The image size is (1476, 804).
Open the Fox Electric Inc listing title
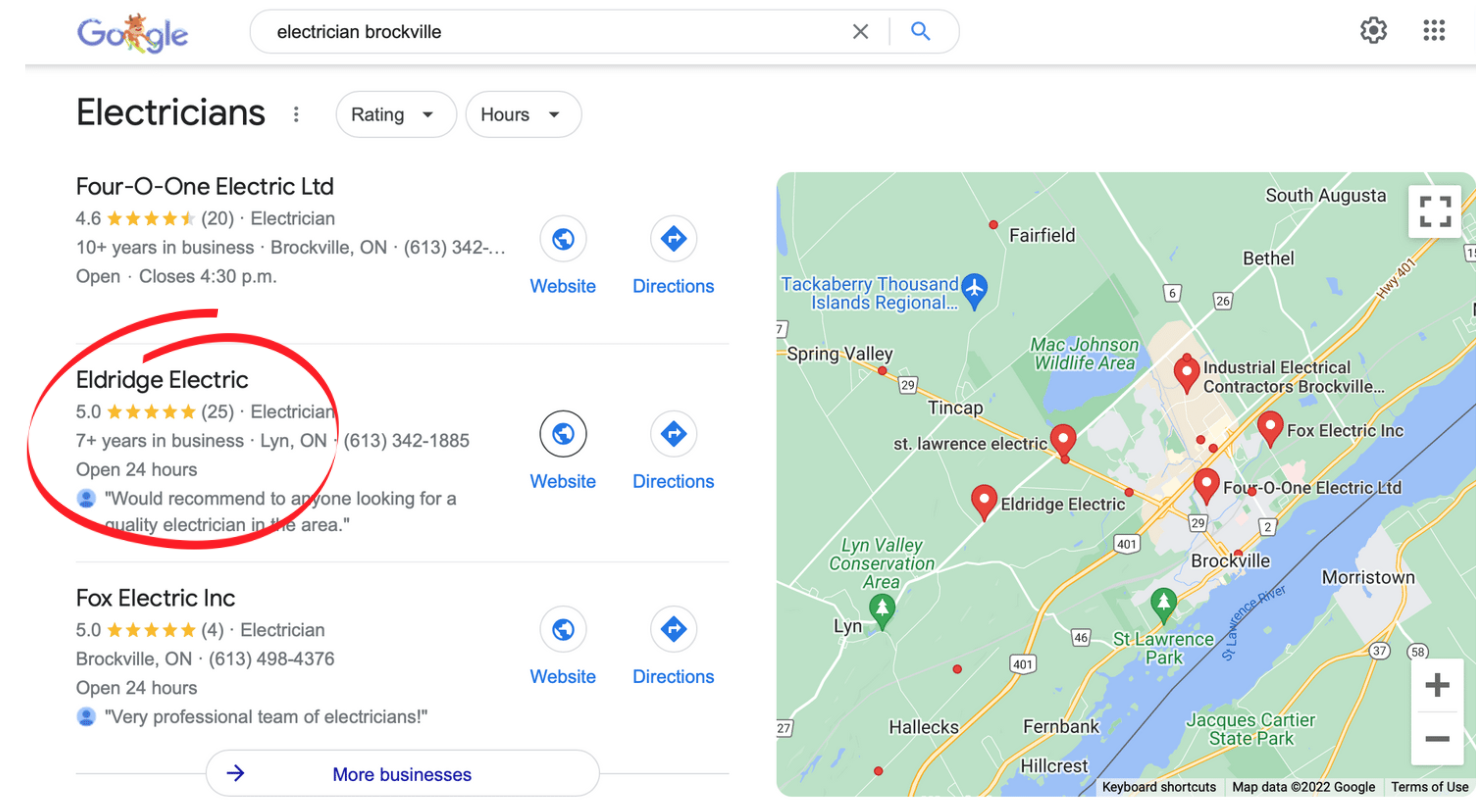[156, 598]
